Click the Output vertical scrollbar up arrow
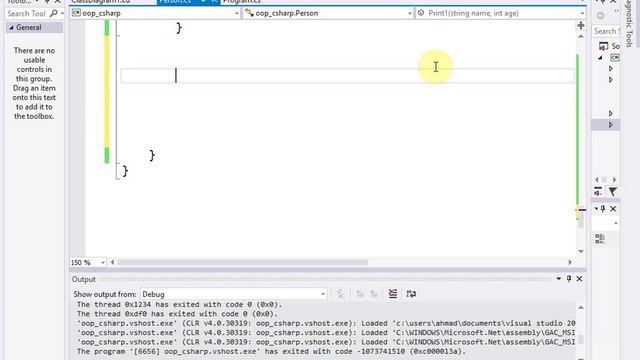This screenshot has width=640, height=360. point(581,307)
